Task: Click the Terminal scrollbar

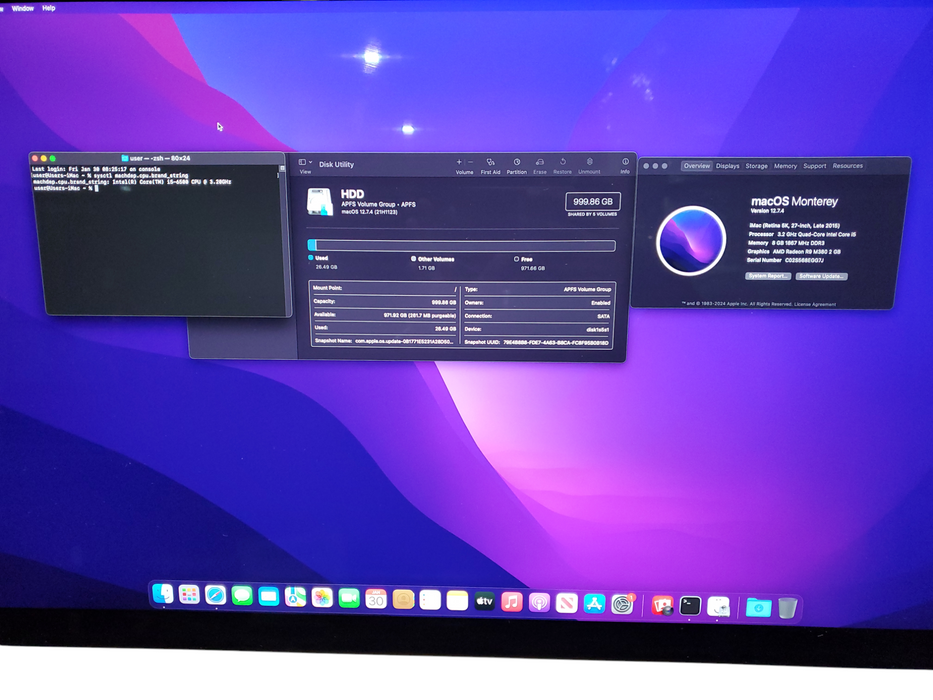Action: click(282, 238)
